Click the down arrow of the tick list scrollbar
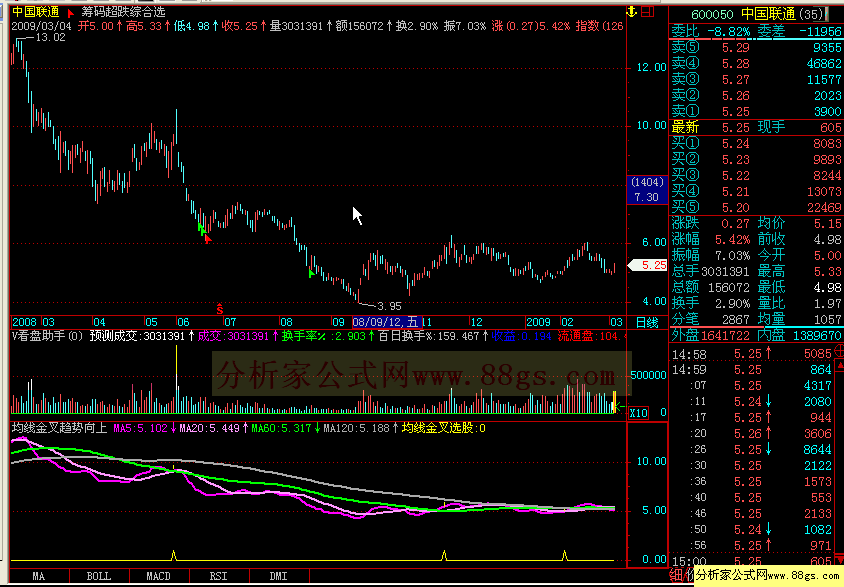The height and width of the screenshot is (587, 844). pos(839,560)
